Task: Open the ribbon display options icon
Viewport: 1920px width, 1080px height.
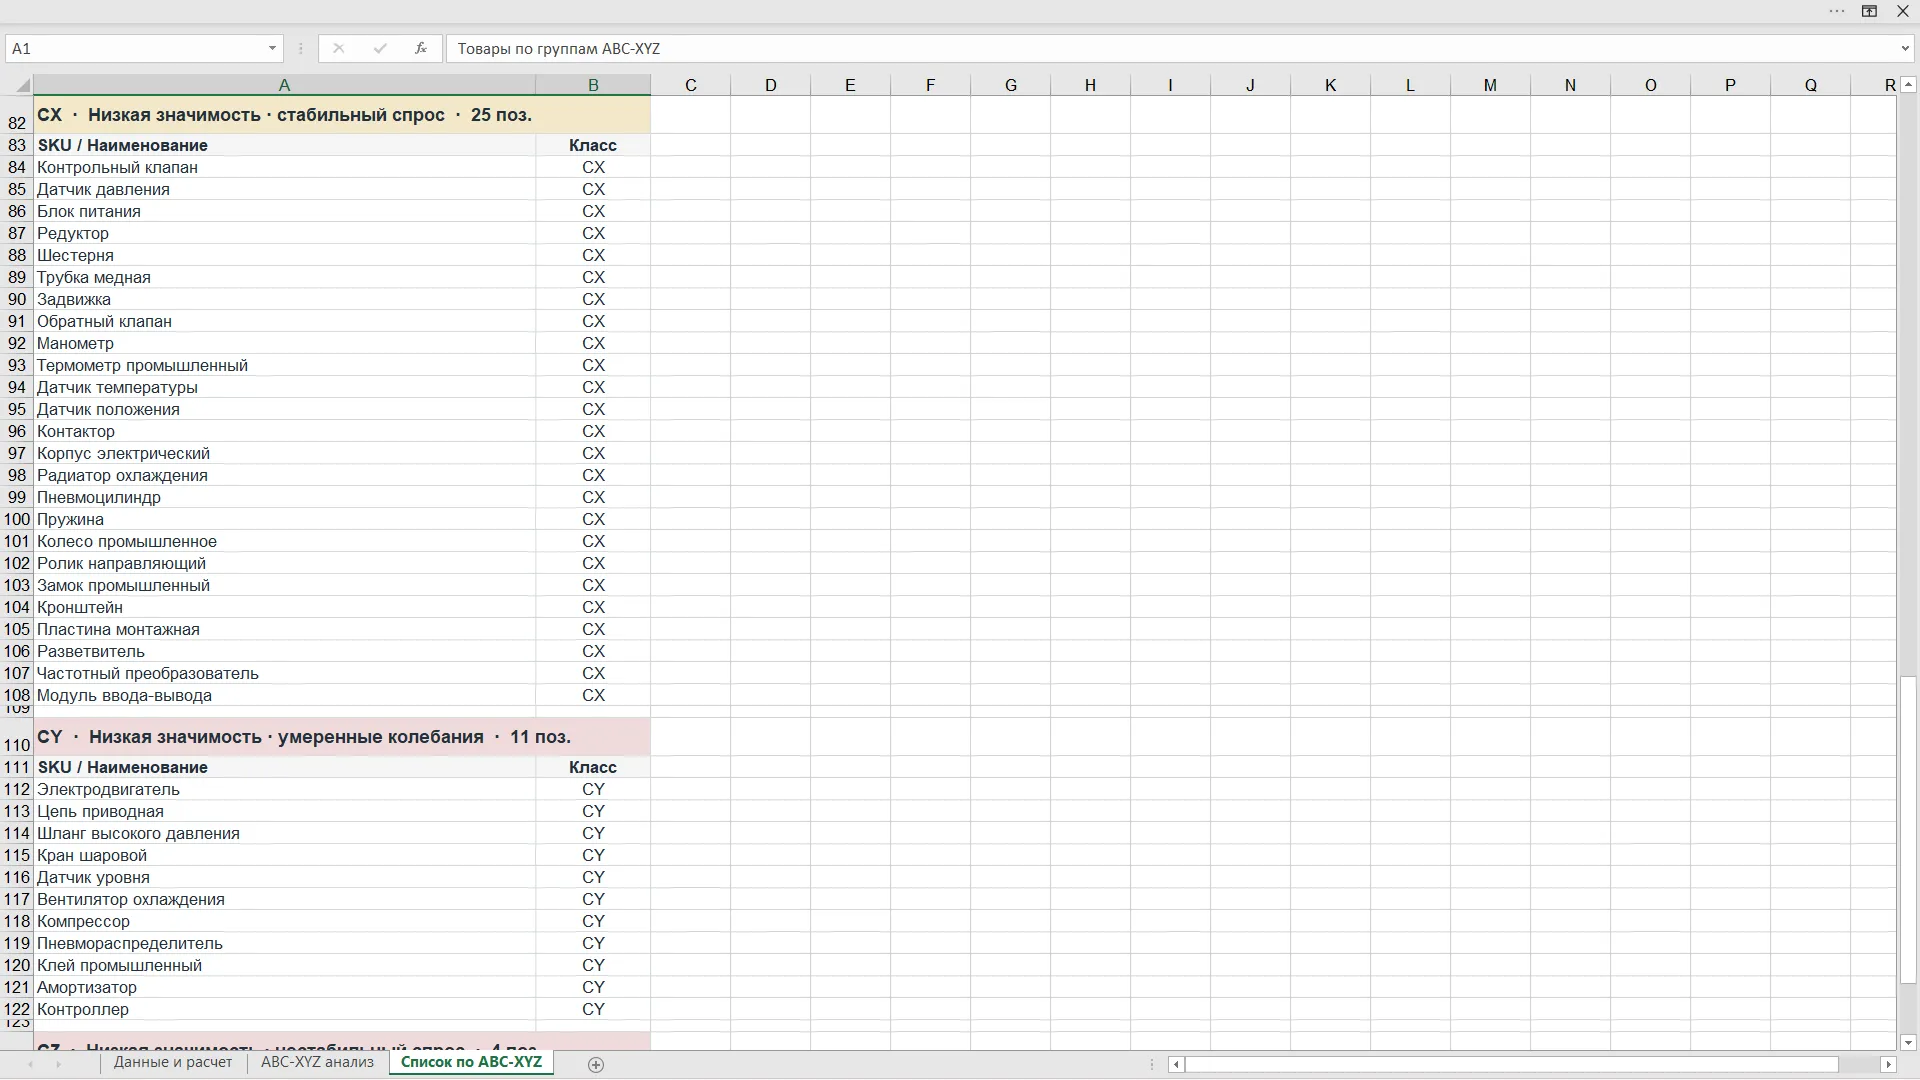Action: pos(1869,11)
